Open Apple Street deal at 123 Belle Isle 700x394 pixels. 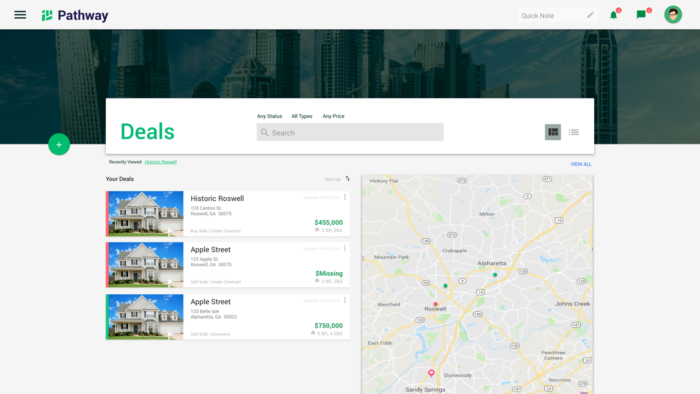point(210,302)
